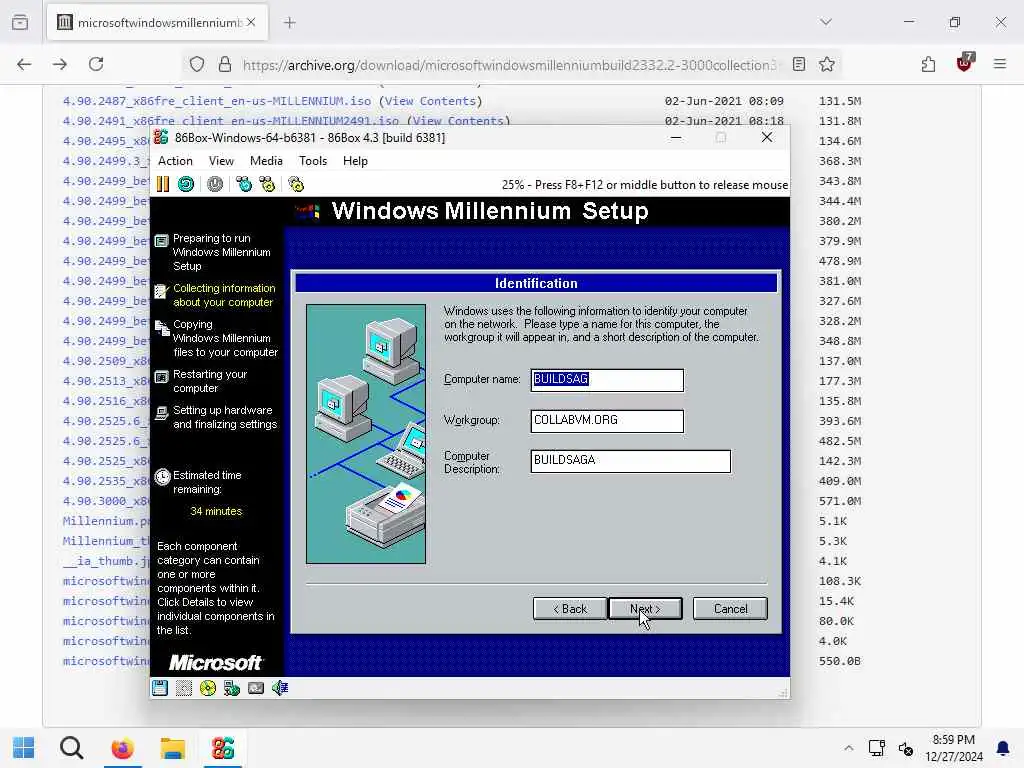Open the uBlock Origin shield icon
Image resolution: width=1024 pixels, height=768 pixels.
pos(964,63)
